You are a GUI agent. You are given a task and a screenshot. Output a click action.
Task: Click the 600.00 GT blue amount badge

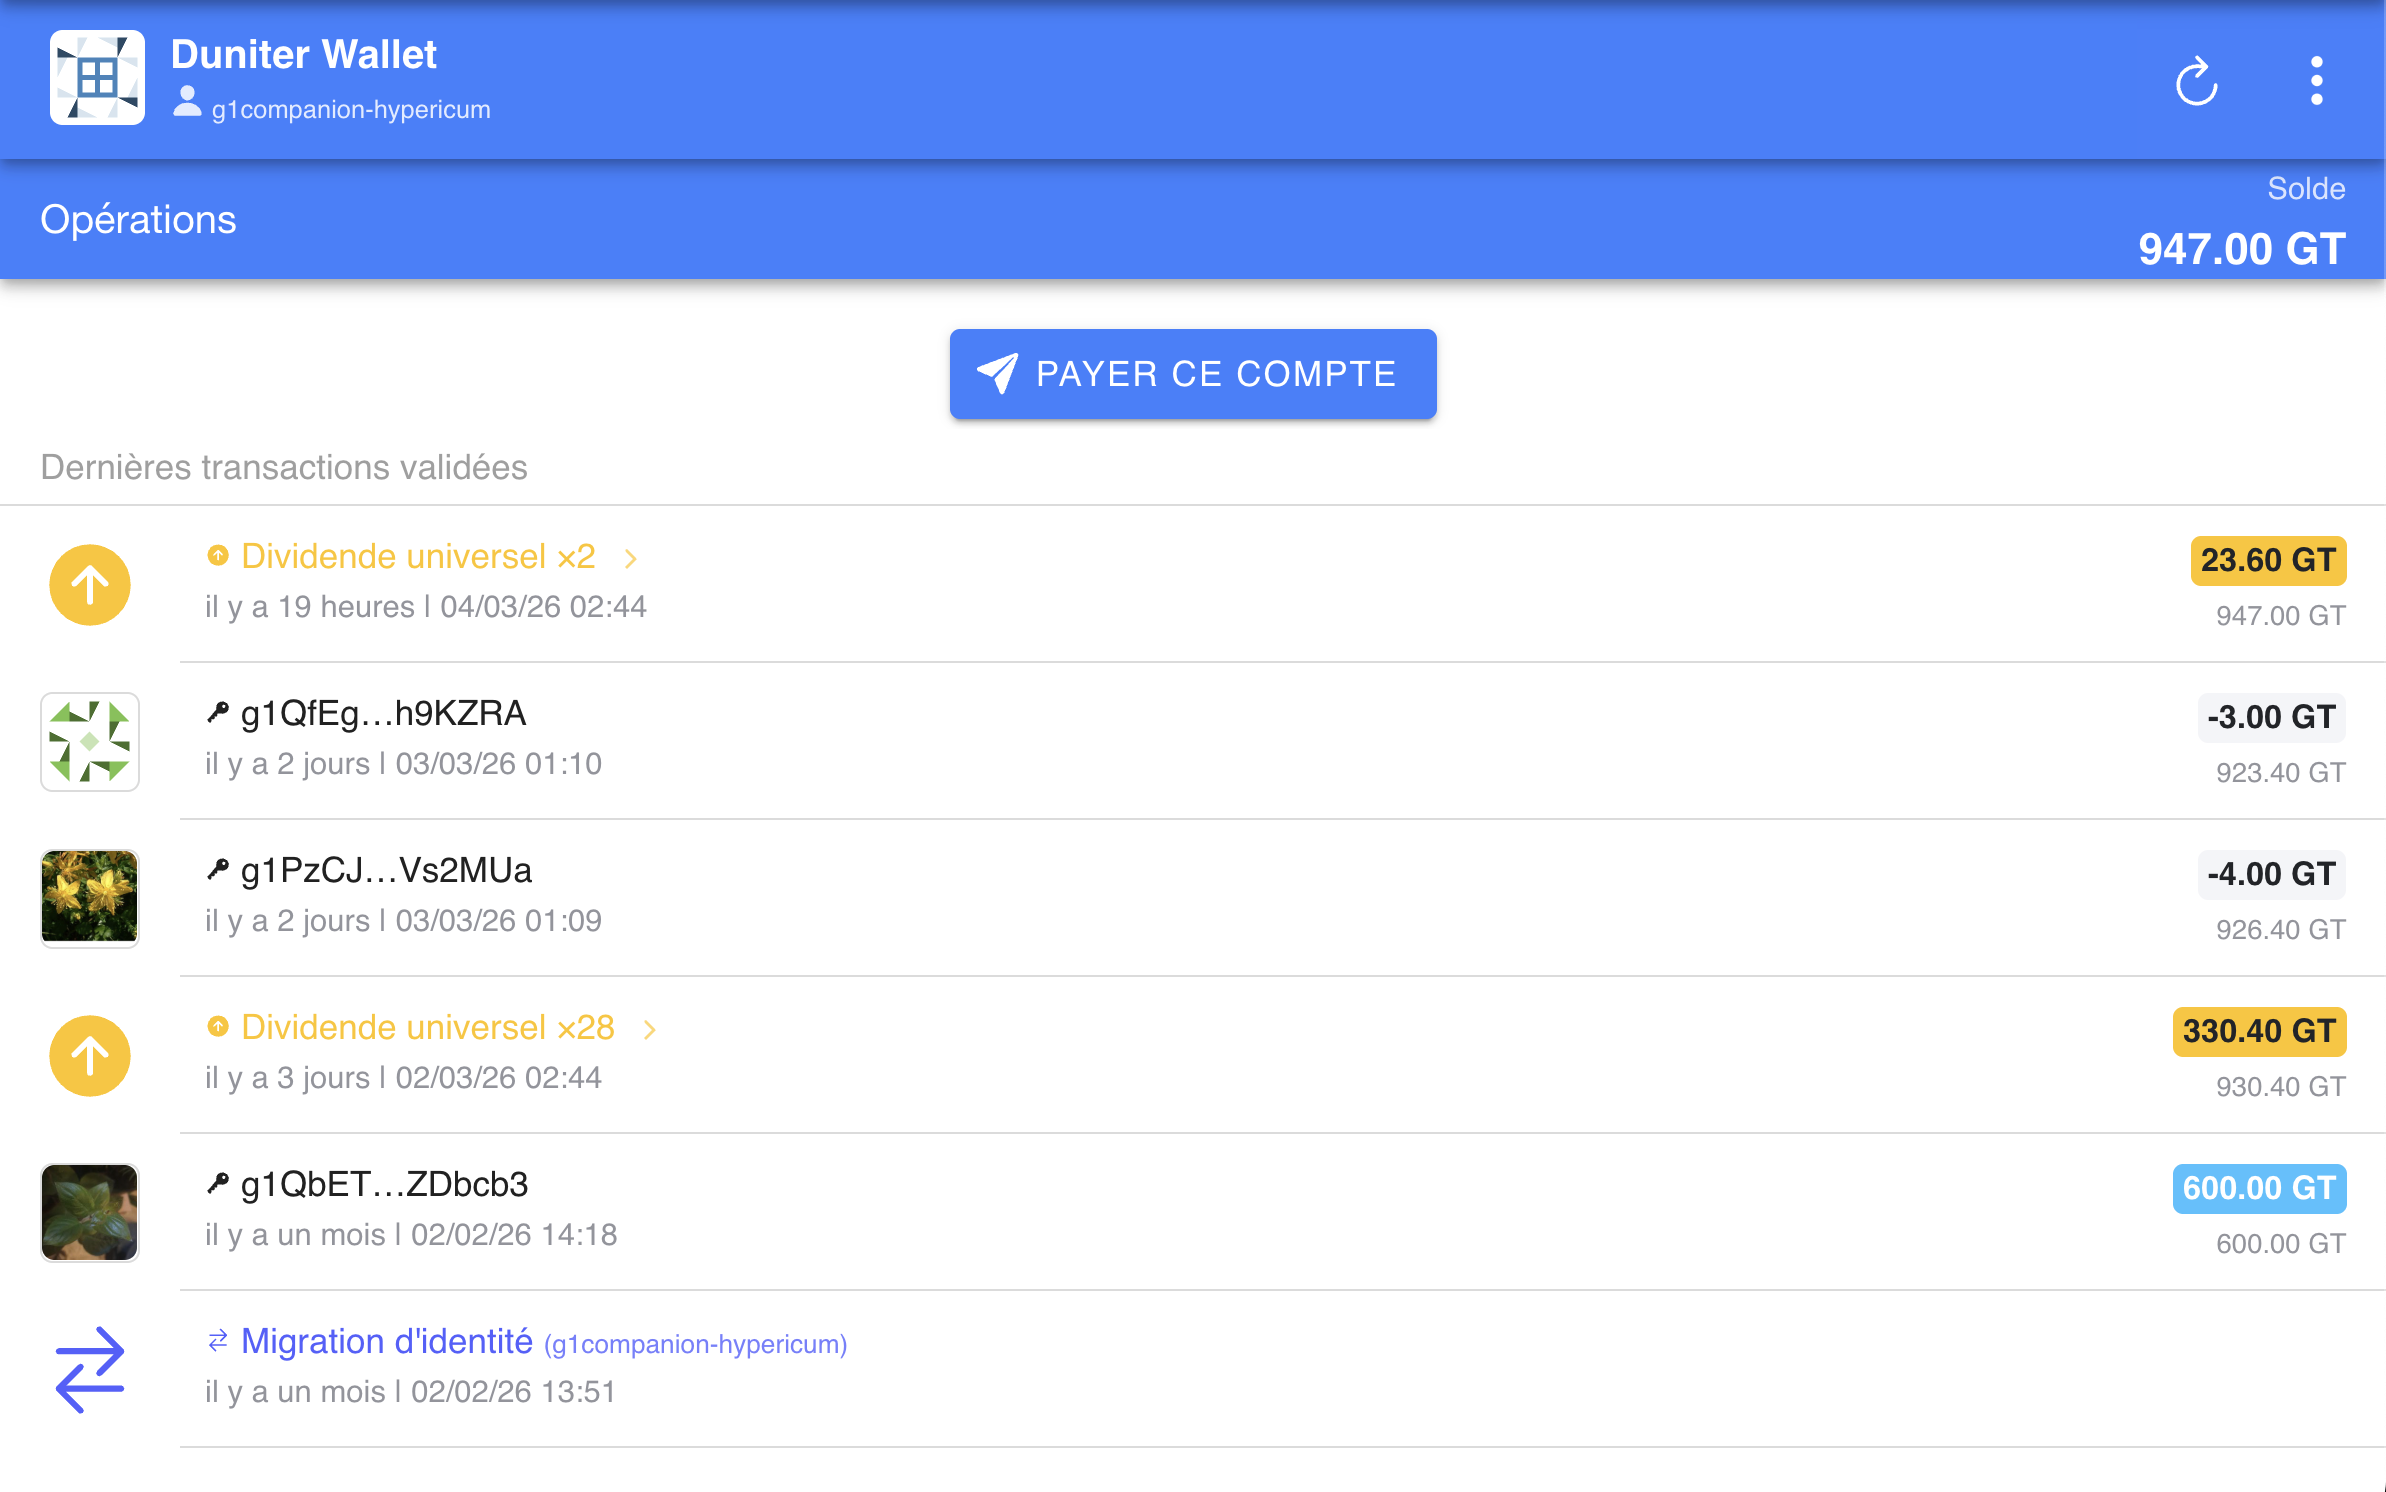tap(2258, 1188)
